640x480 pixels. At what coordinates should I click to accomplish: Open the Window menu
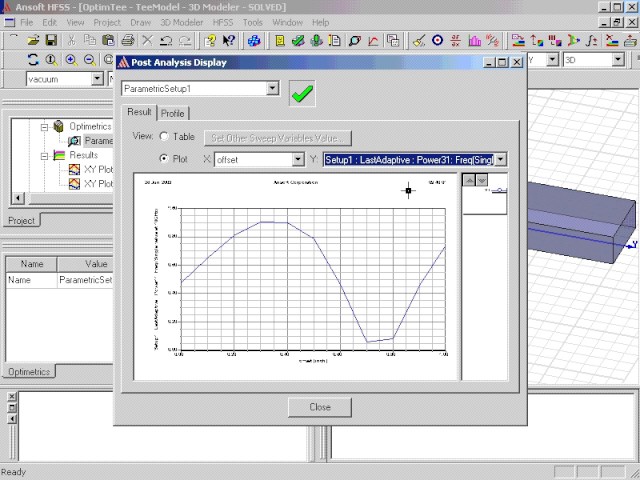[287, 22]
